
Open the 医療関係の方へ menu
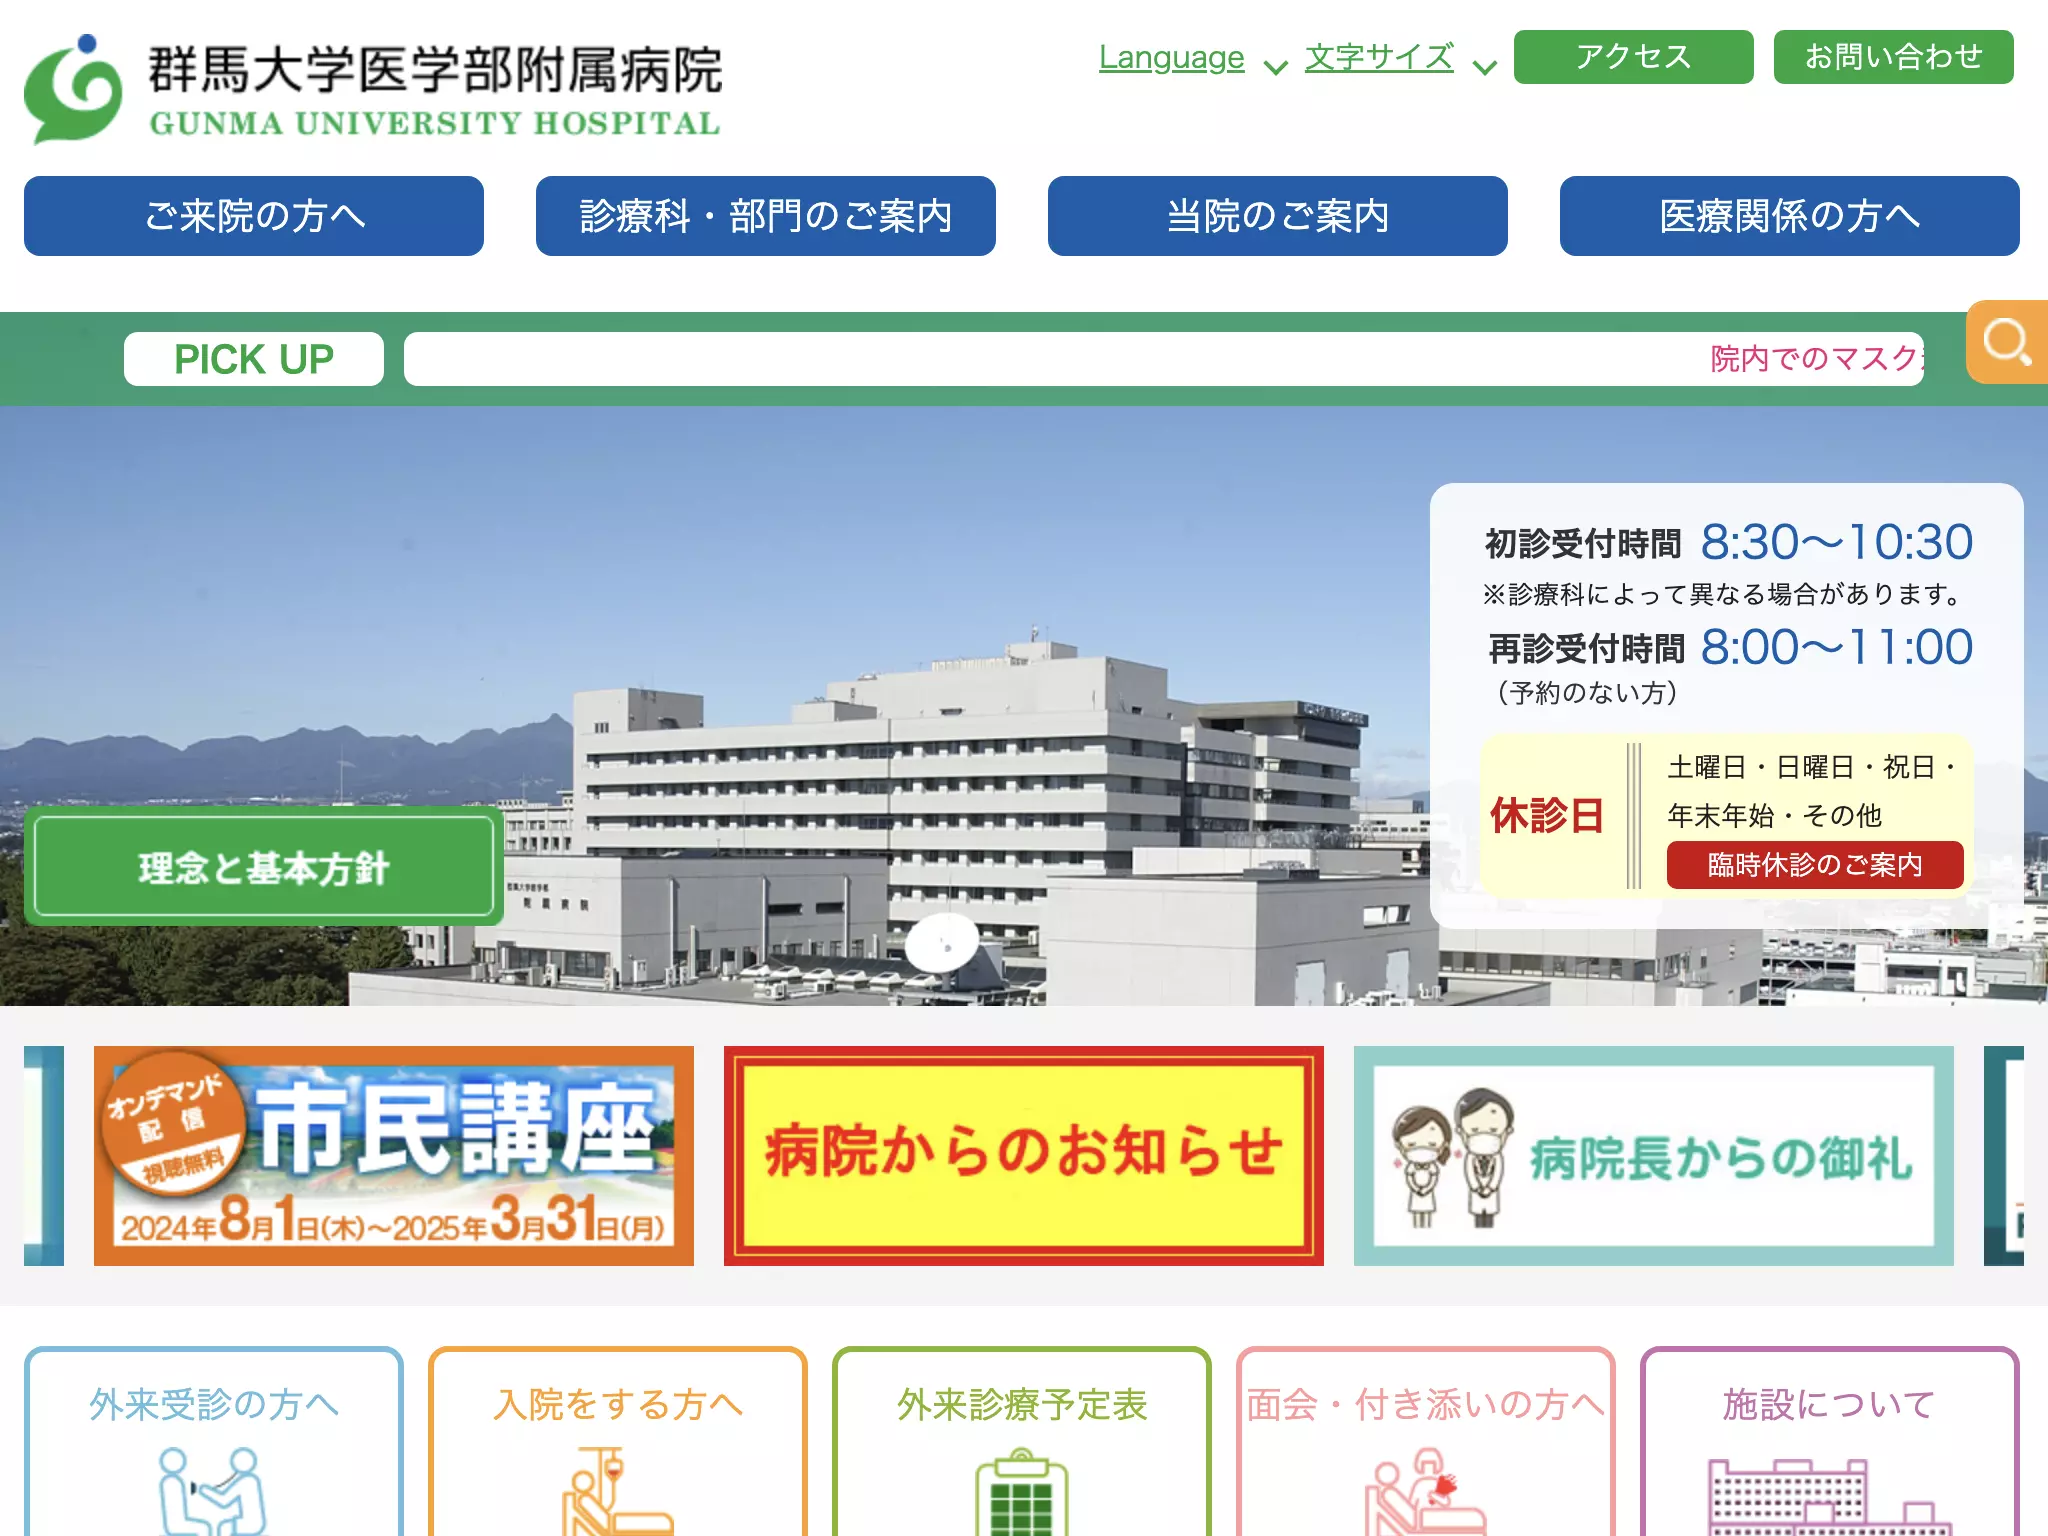[x=1790, y=216]
